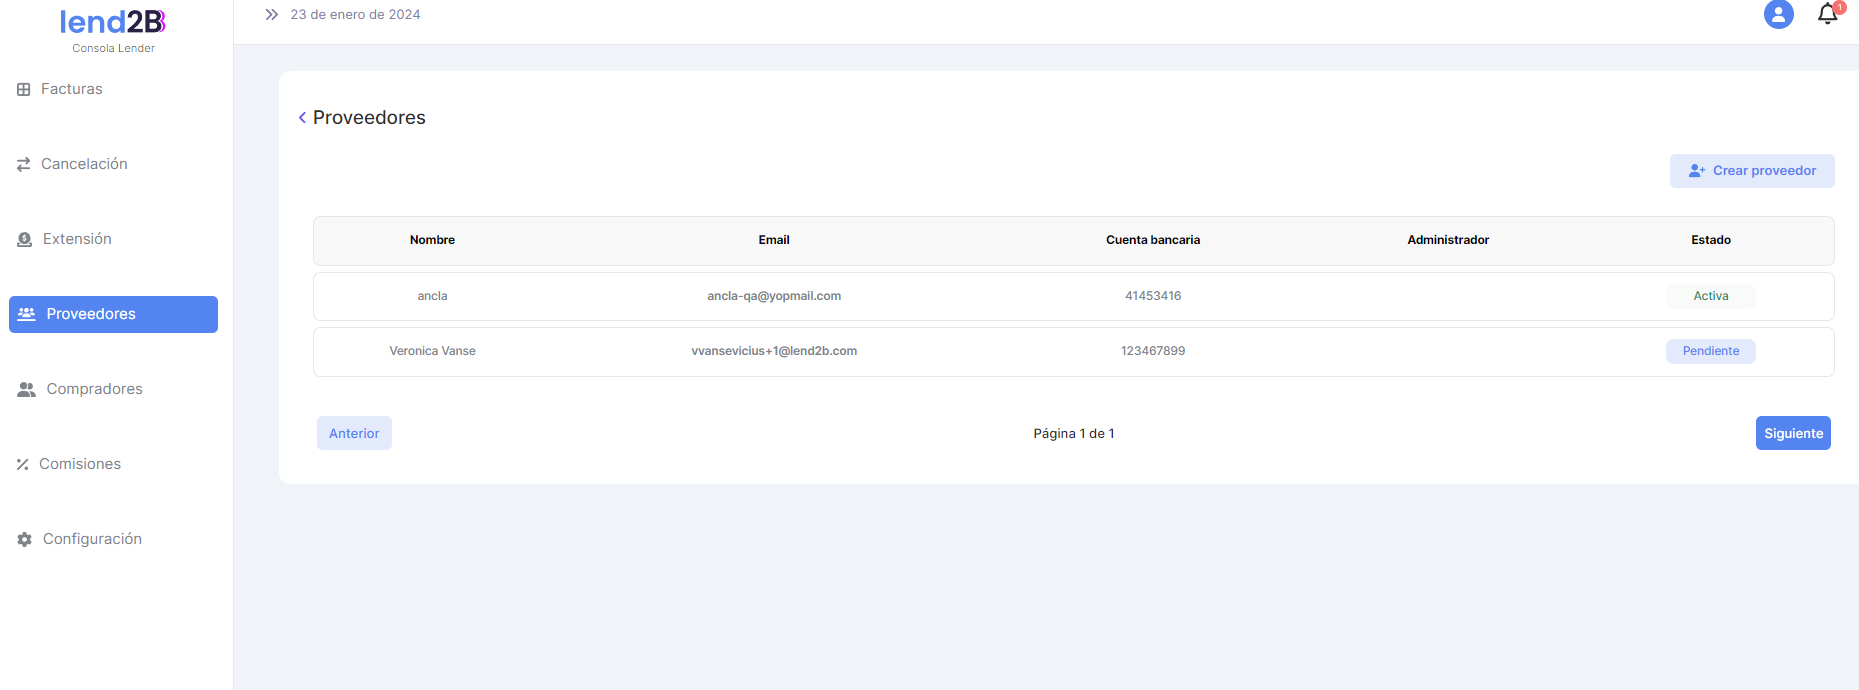Open the Facturas menu item

click(71, 89)
